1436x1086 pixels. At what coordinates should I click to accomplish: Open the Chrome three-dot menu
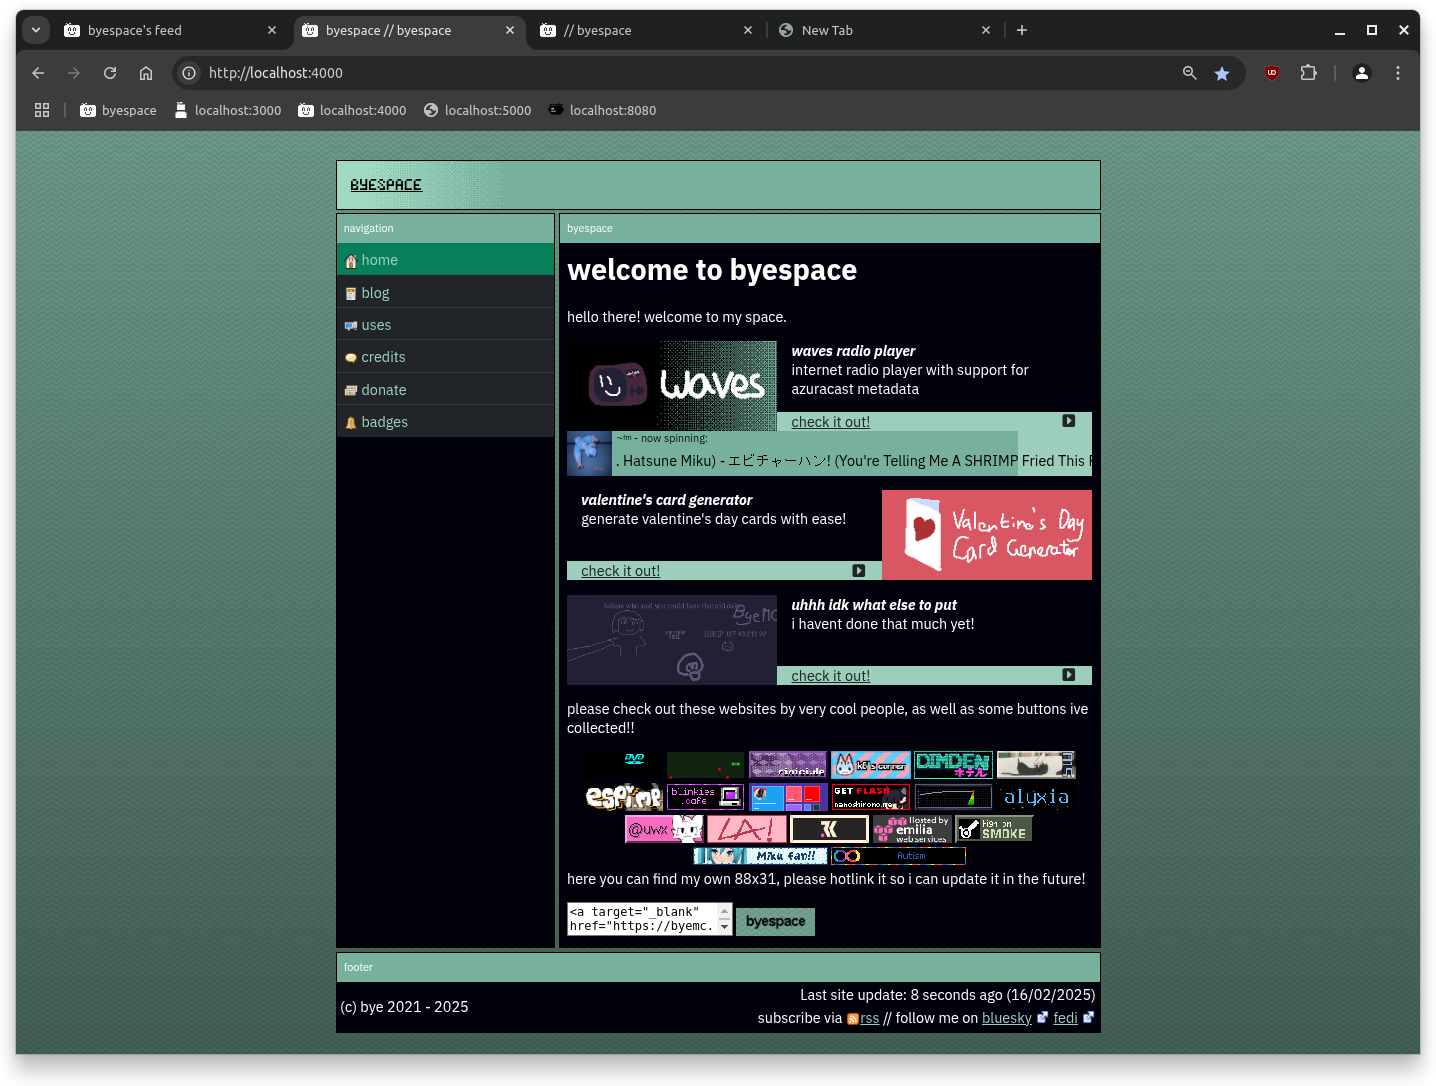click(x=1398, y=72)
